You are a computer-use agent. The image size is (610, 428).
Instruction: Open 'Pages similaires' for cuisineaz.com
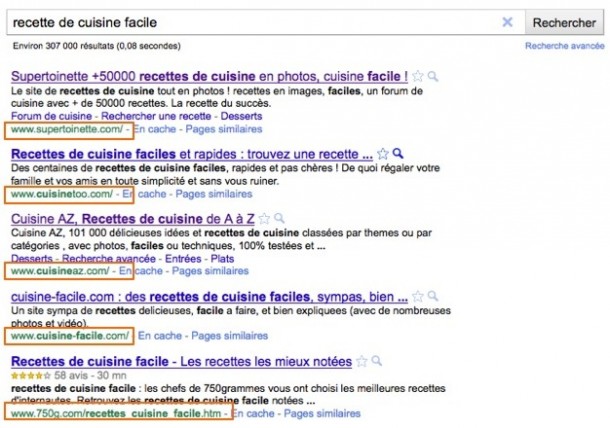click(210, 271)
